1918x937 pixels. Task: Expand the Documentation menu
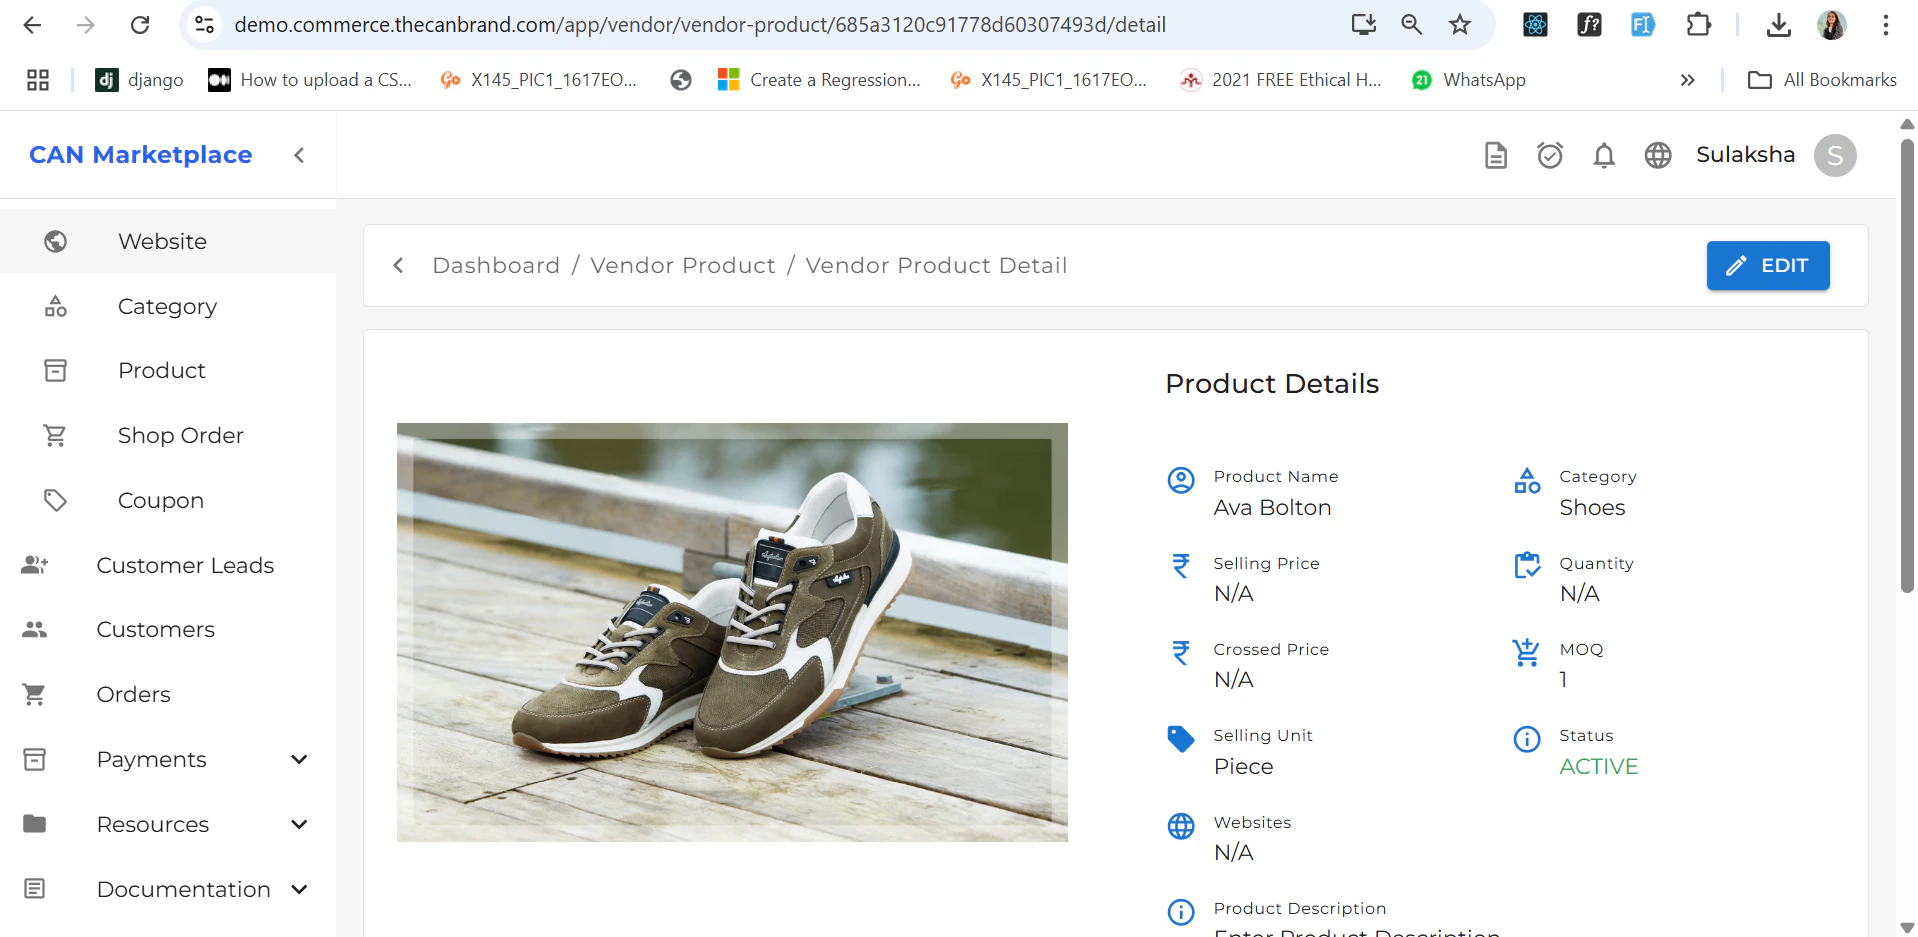click(299, 889)
